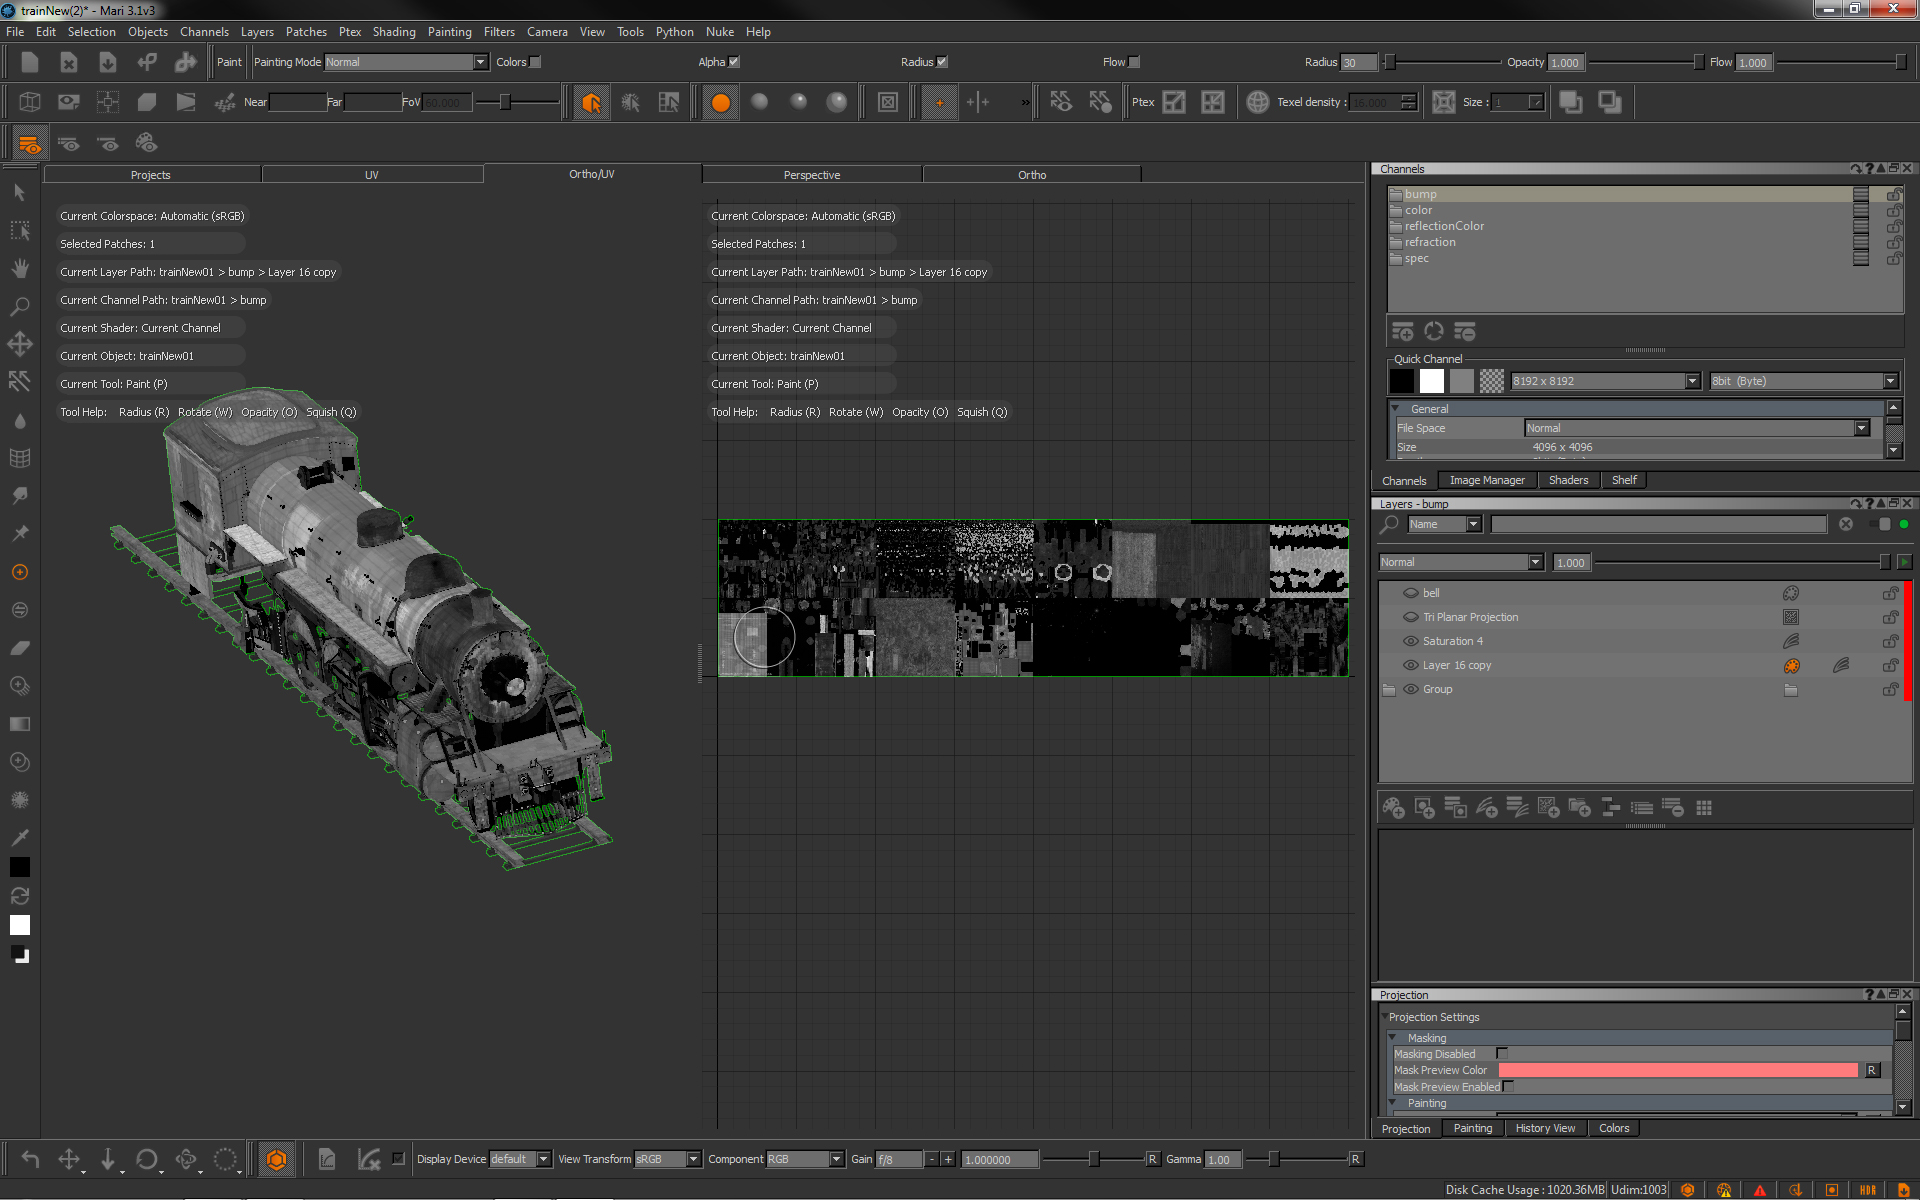Click the orange hexagon icon in bottom toolbar
Screen dimensions: 1920x1200
276,1159
